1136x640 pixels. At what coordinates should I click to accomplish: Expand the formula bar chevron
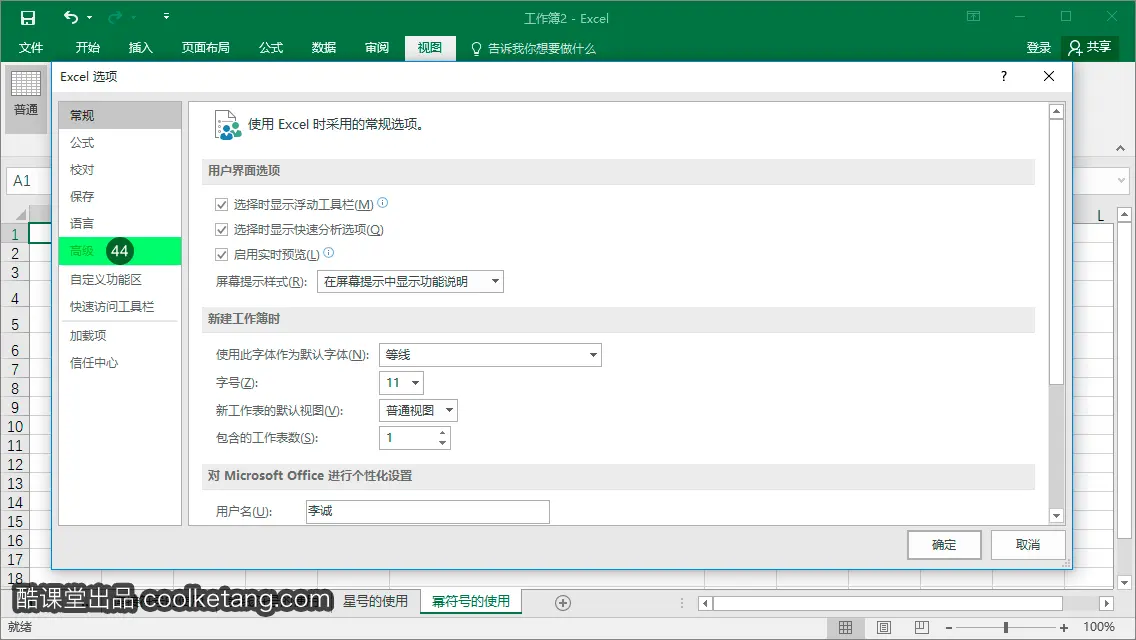click(1121, 180)
